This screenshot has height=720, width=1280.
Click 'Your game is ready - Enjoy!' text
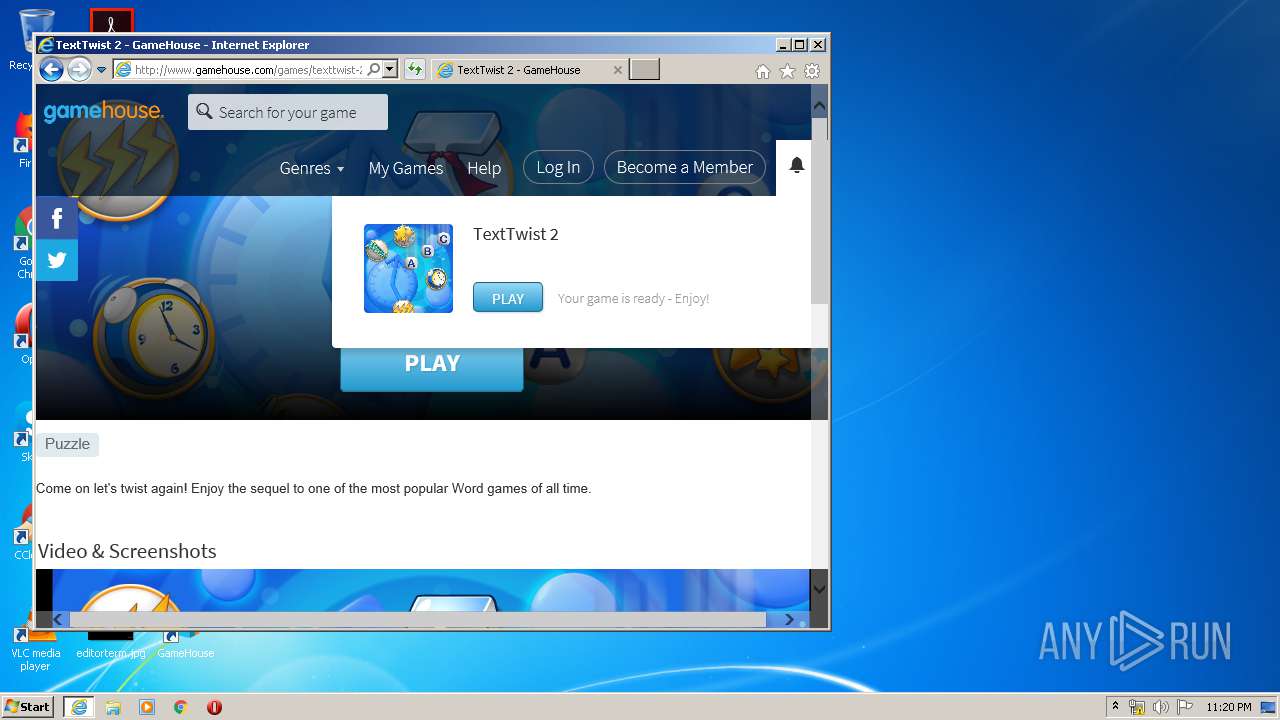click(x=633, y=298)
